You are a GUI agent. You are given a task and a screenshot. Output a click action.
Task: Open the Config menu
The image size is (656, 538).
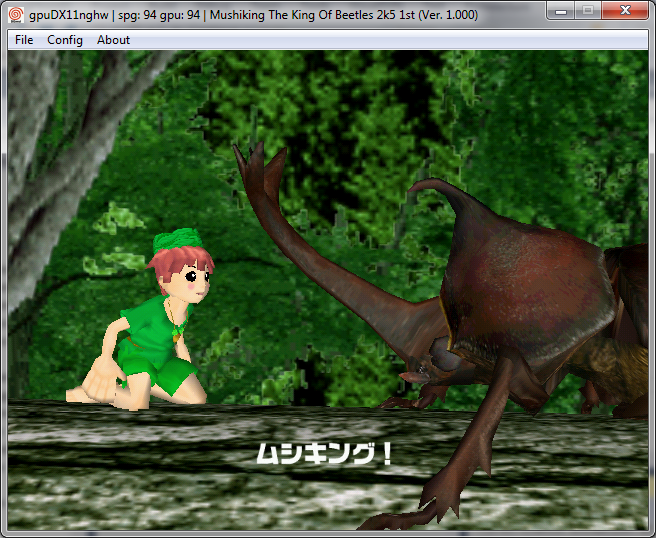click(65, 40)
